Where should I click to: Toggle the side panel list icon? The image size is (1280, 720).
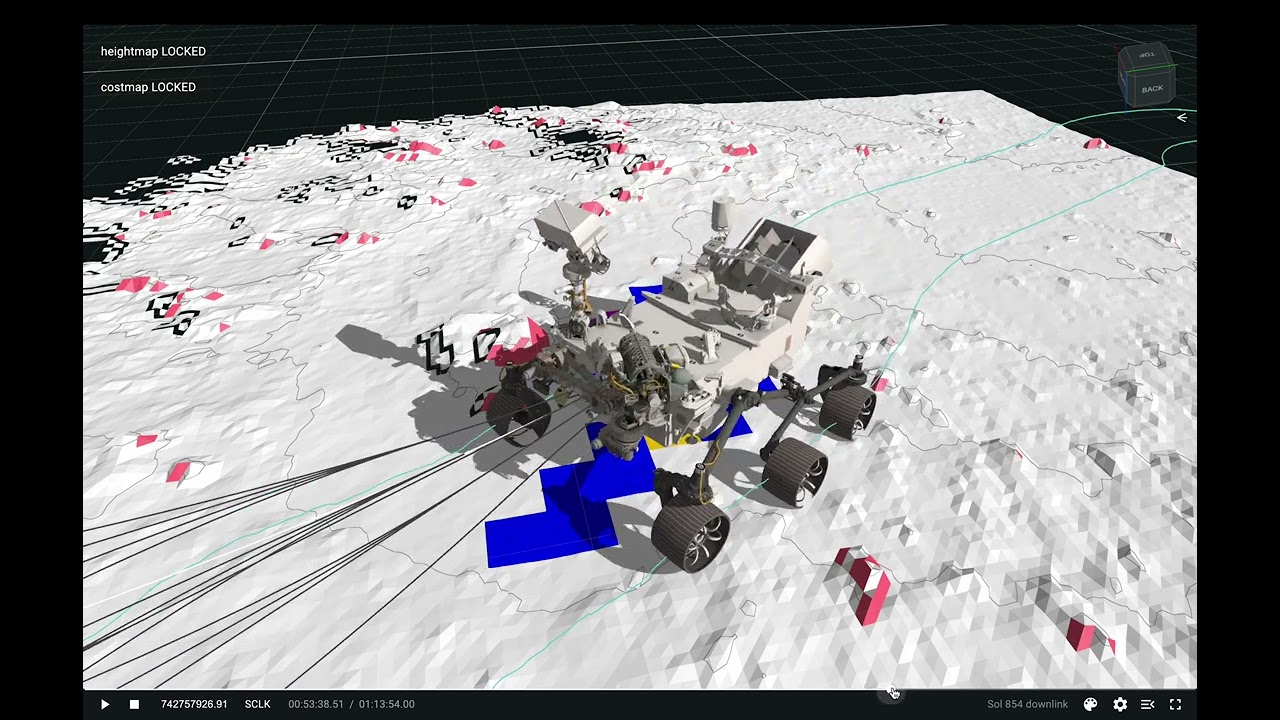coord(1148,704)
